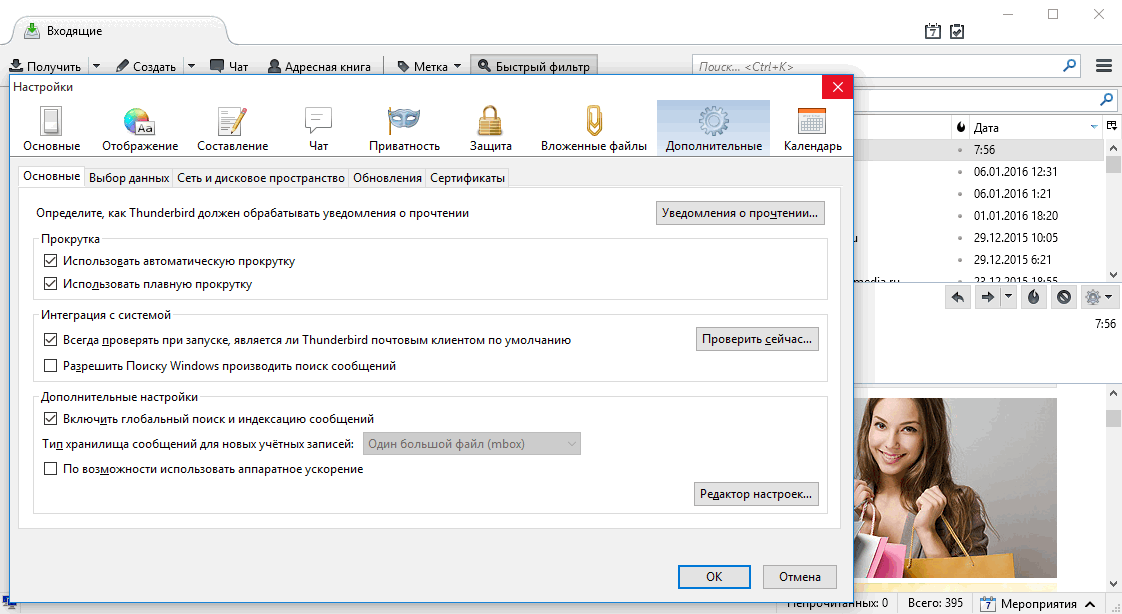
Task: Switch to the Выбор данных tab
Action: pyautogui.click(x=129, y=178)
